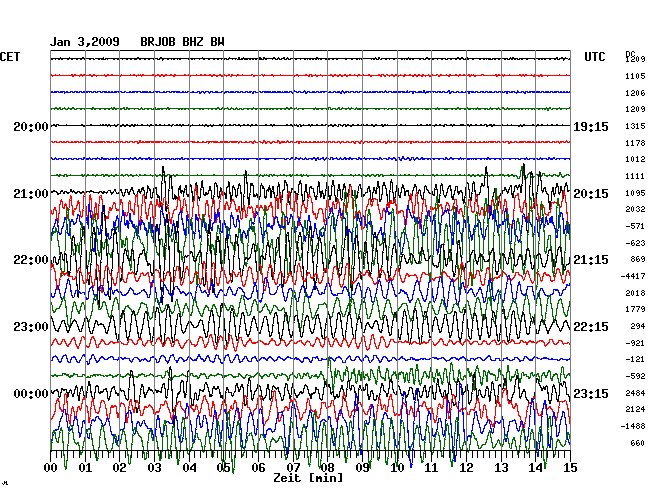Viewport: 650px width, 494px height.
Task: Click minute-axis tick label '01'
Action: 85,468
